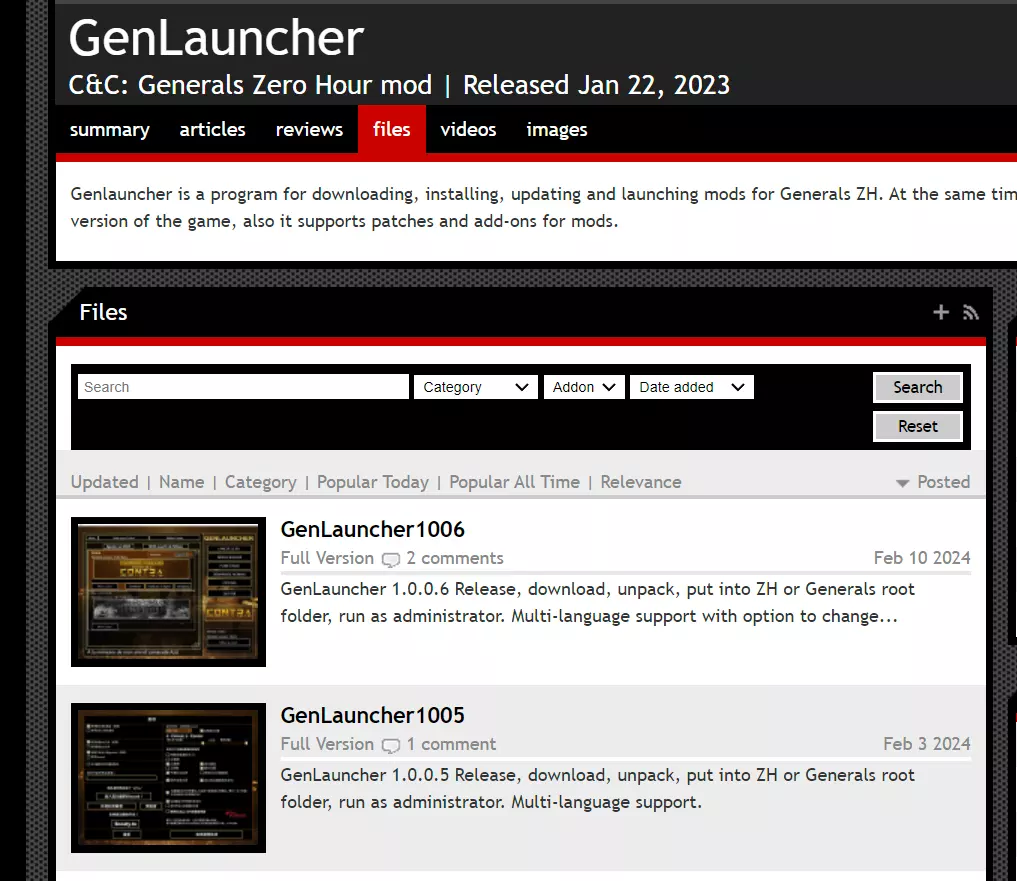Sort files by Name

click(x=182, y=482)
